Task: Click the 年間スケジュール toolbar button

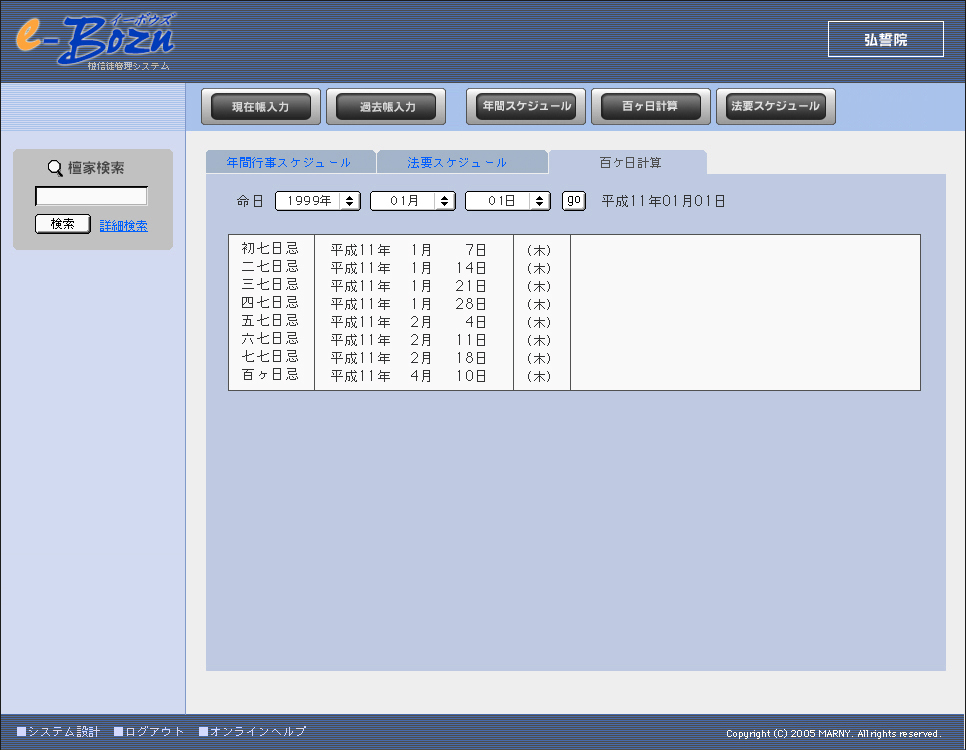Action: [x=526, y=106]
